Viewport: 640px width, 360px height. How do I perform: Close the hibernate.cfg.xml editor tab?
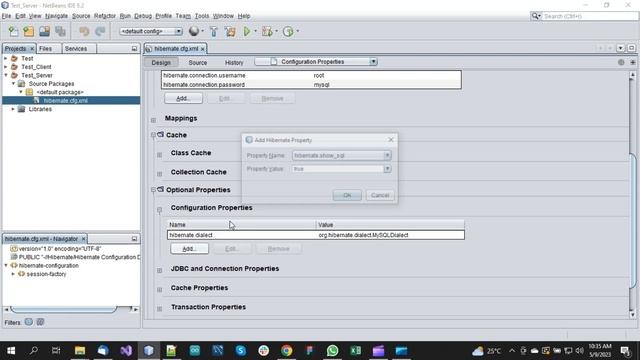click(x=202, y=49)
